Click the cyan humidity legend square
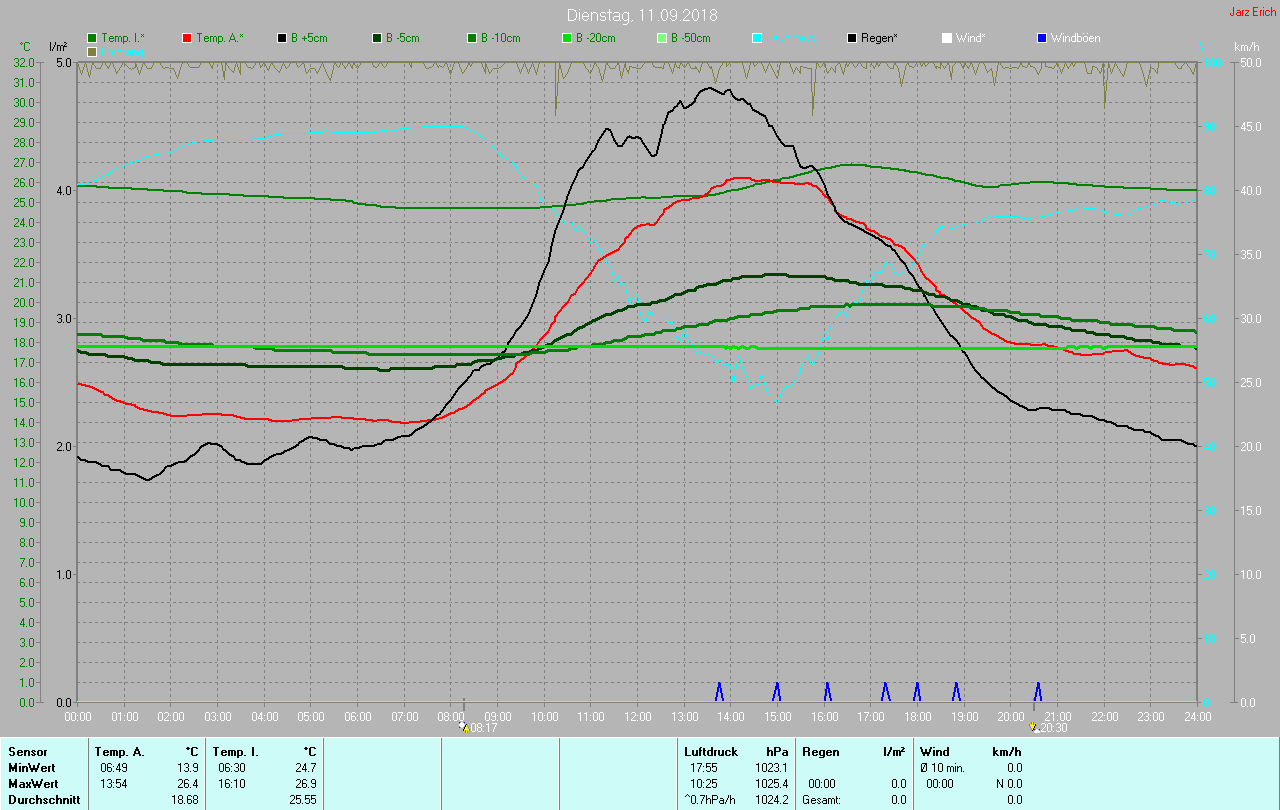The width and height of the screenshot is (1280, 810). coord(757,38)
